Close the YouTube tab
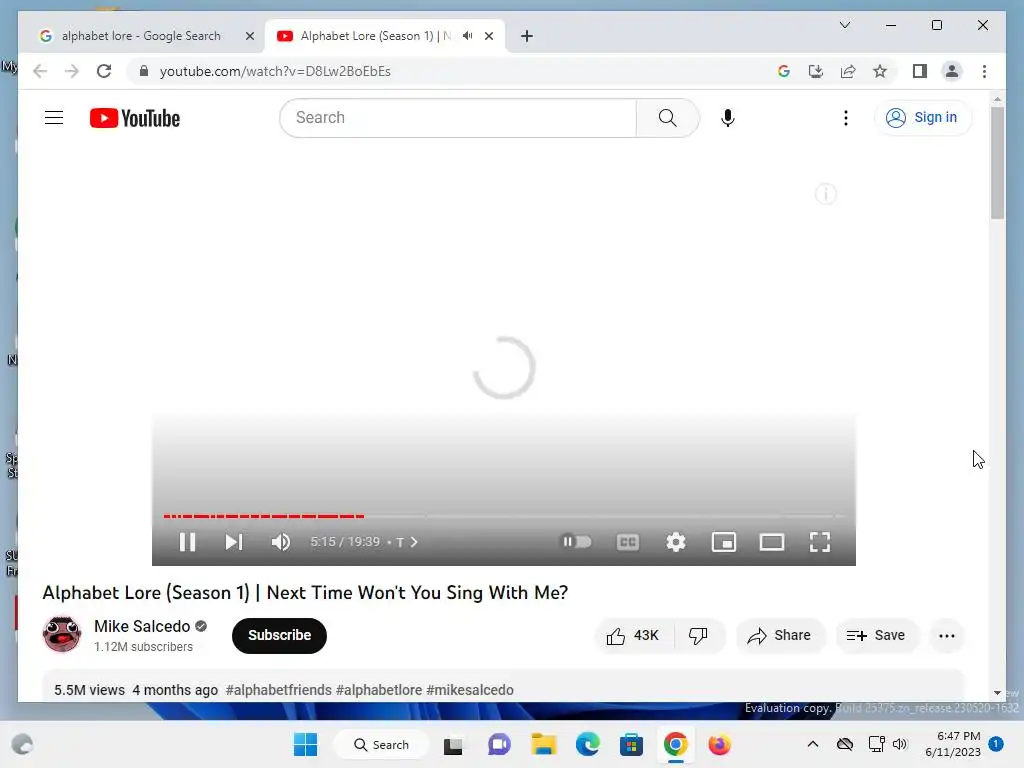 (488, 36)
